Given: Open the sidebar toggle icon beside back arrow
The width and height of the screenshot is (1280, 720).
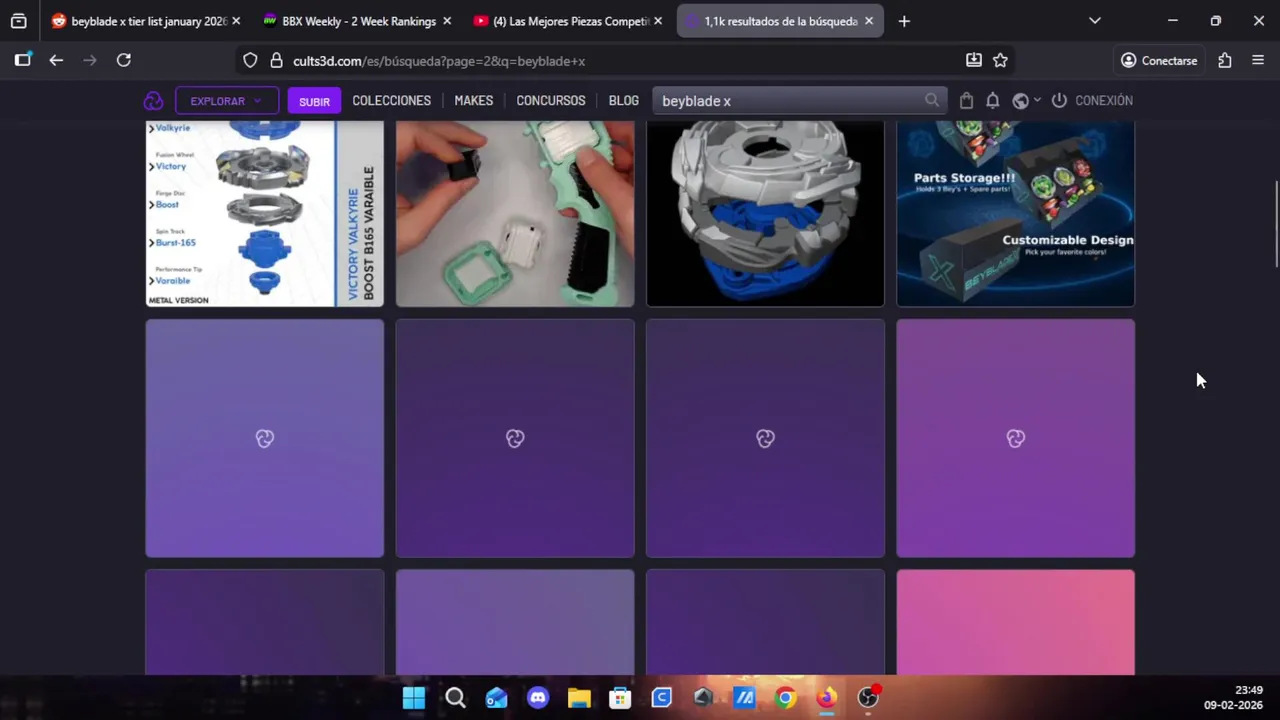Looking at the screenshot, I should (x=22, y=61).
